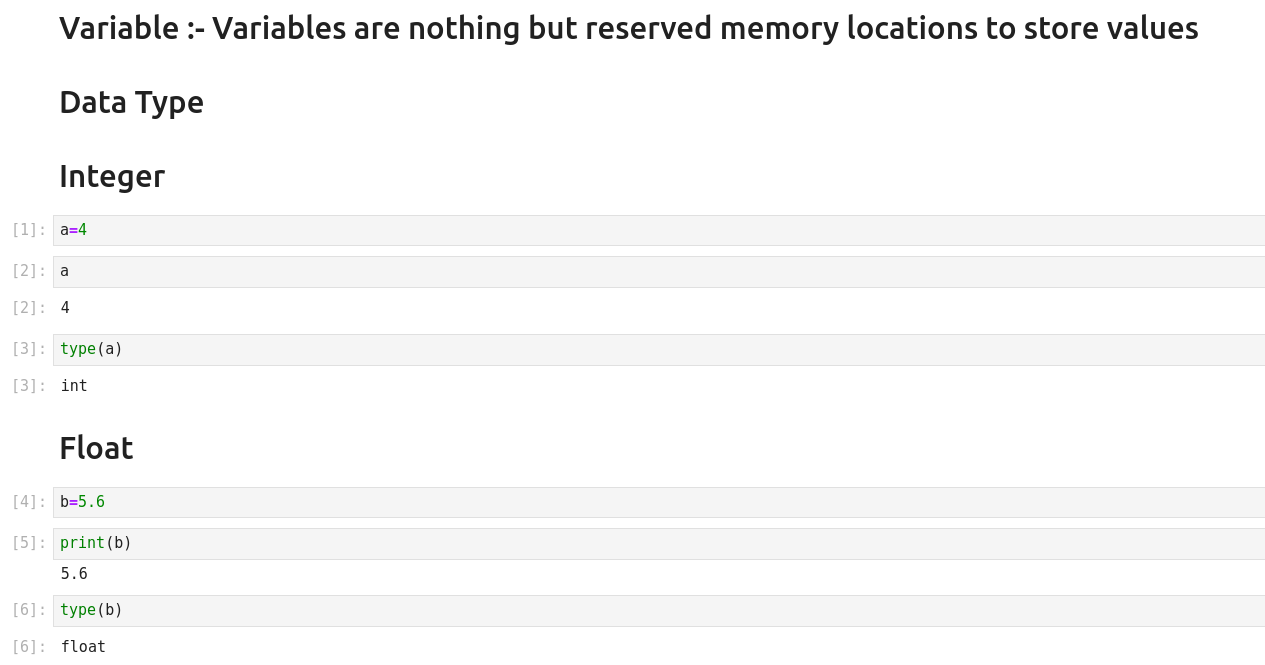Select the float output text

click(x=83, y=647)
